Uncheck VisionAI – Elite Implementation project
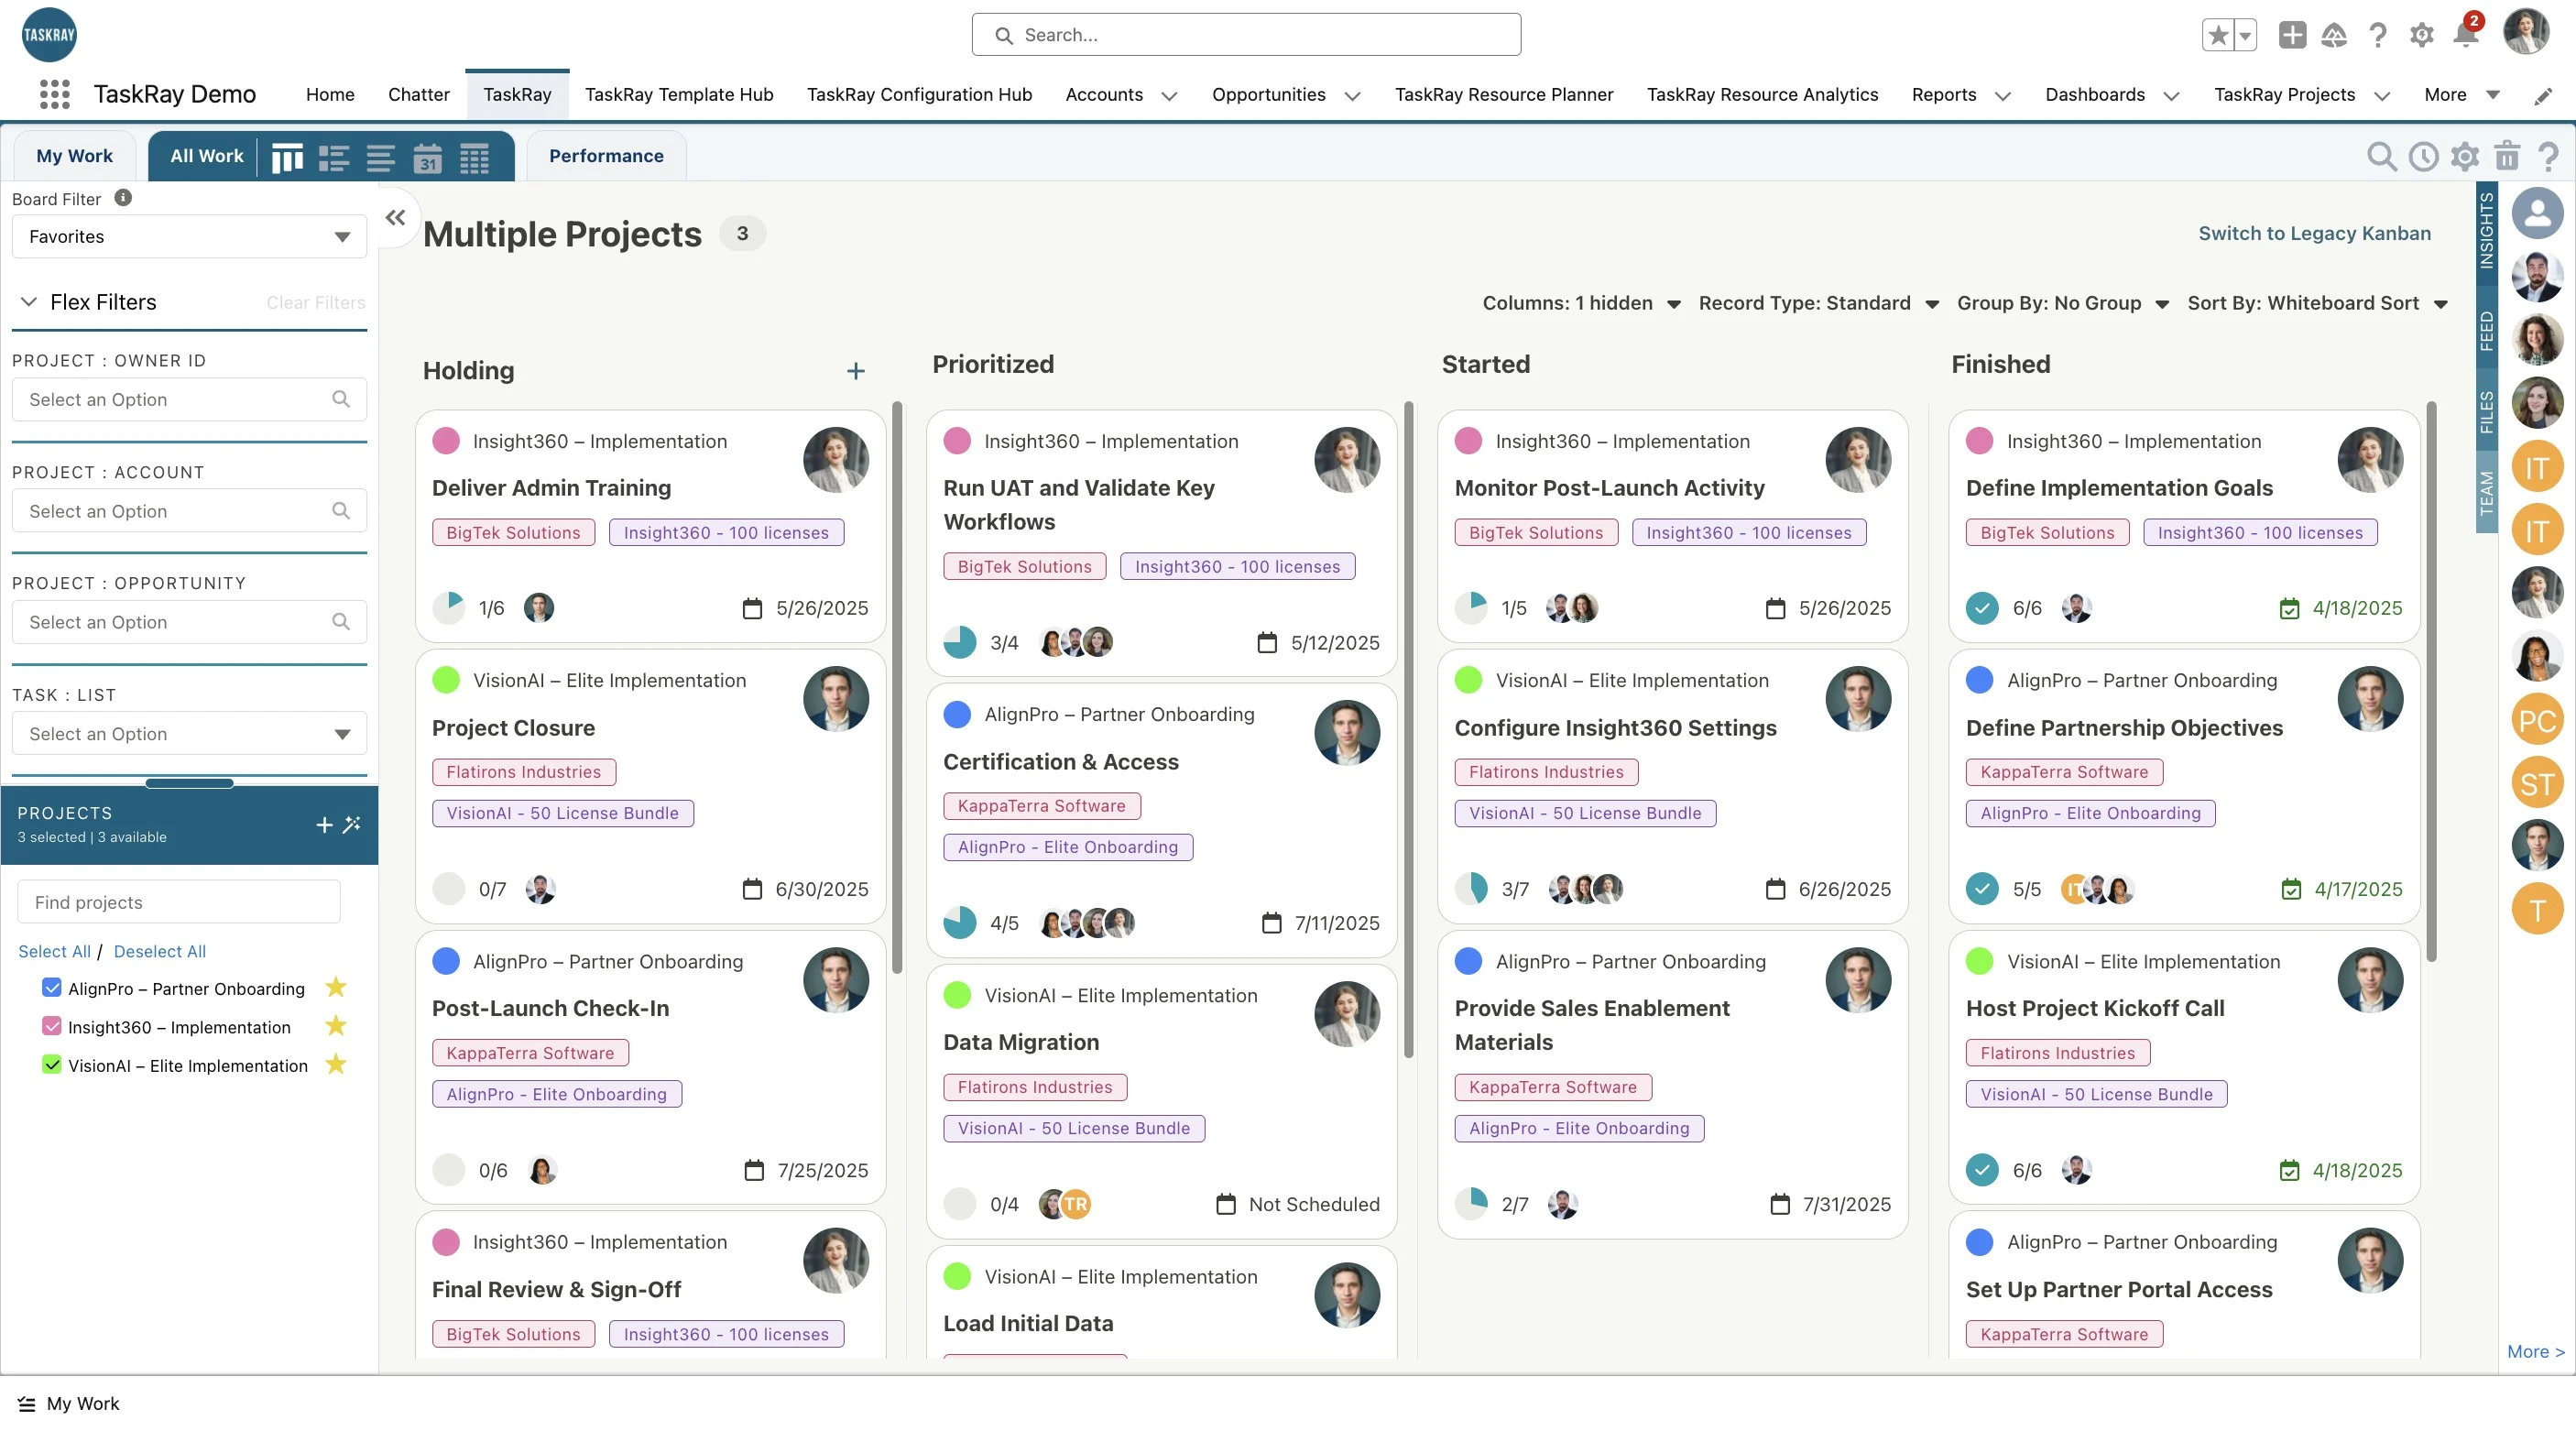 point(52,1065)
